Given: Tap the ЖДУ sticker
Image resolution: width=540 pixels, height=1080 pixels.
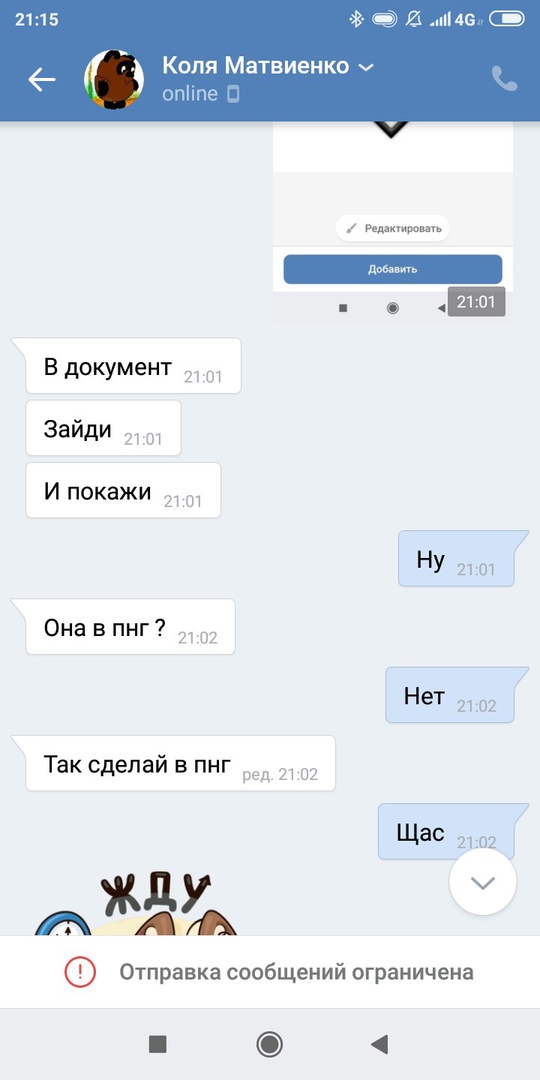Looking at the screenshot, I should point(136,904).
